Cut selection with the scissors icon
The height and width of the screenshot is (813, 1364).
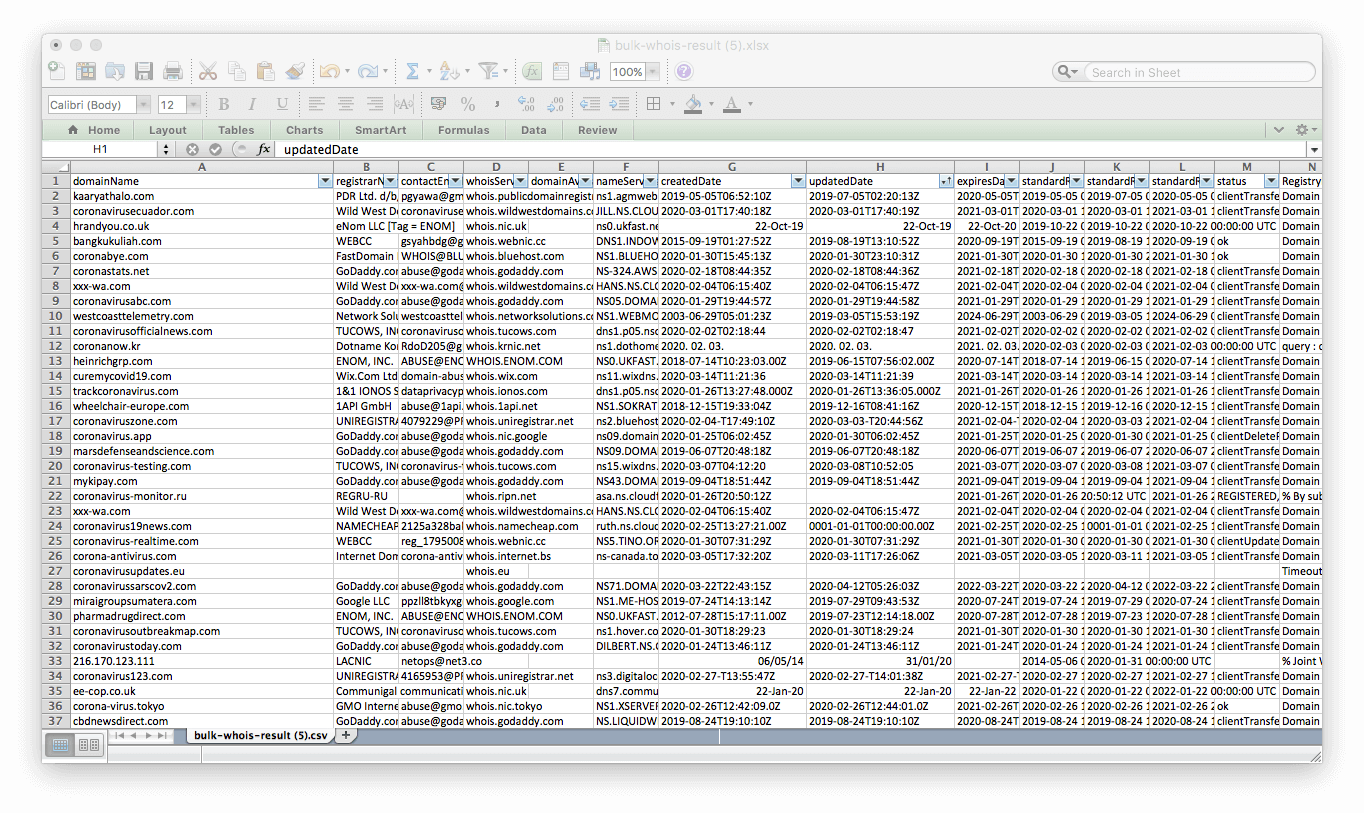pos(208,71)
